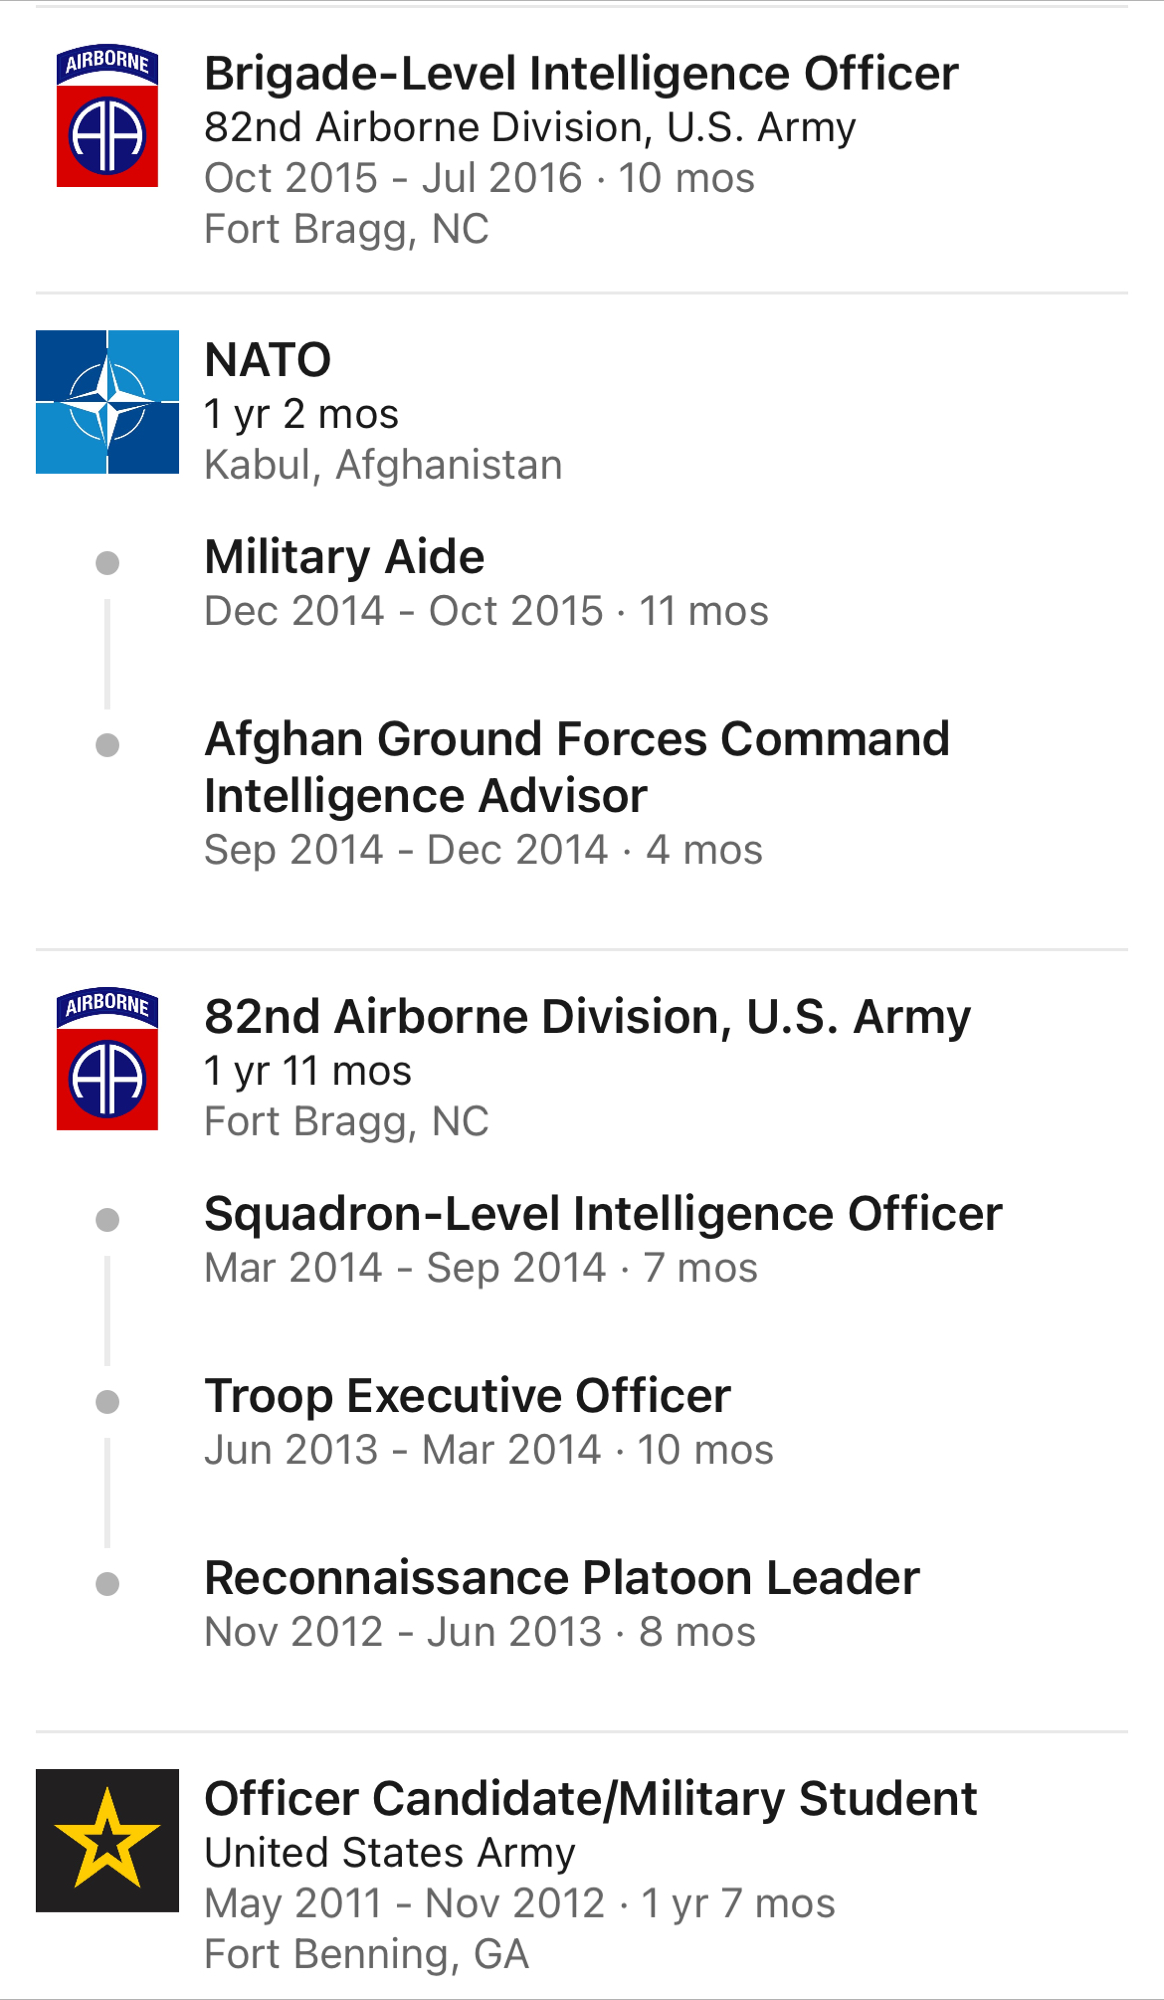
Task: Open the Military Aide role
Action: tap(344, 557)
